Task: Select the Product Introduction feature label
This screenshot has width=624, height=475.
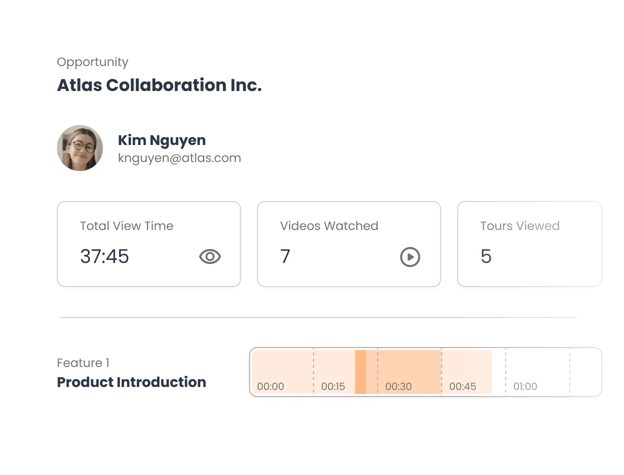Action: coord(131,382)
